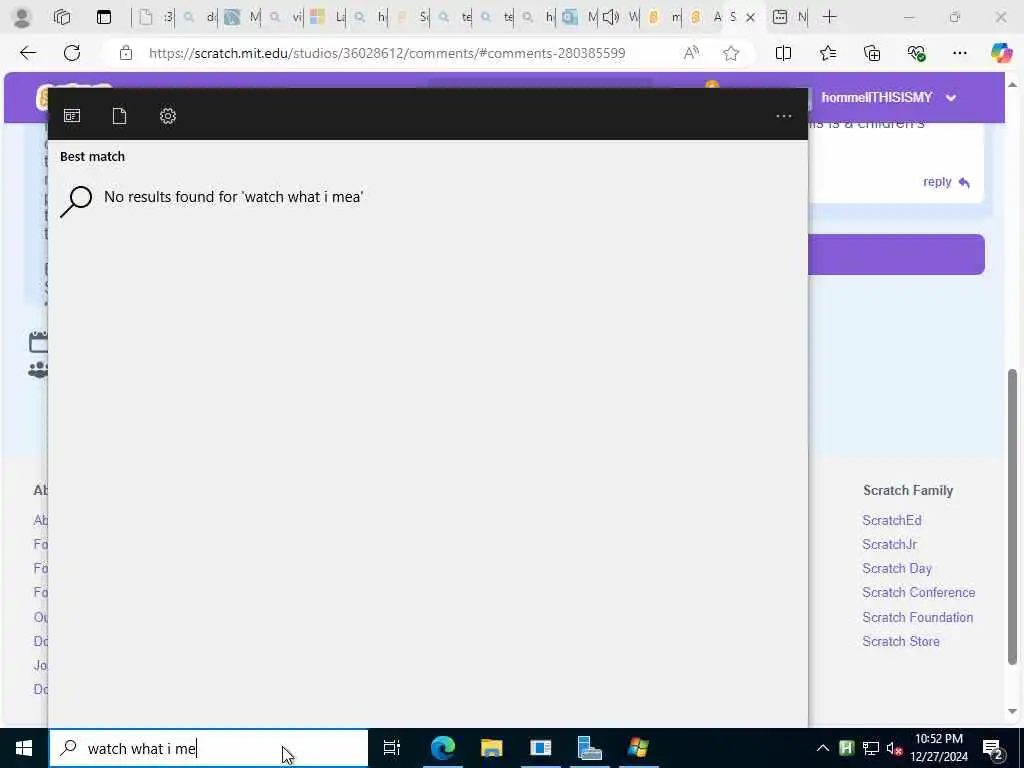Launch Copilot from Edge toolbar
This screenshot has width=1024, height=768.
(1001, 53)
